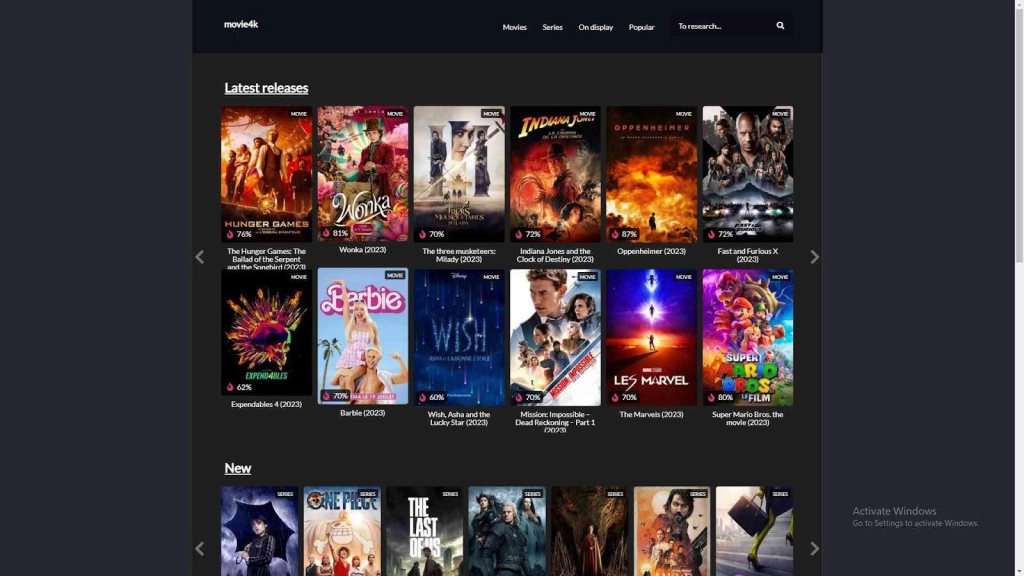Open The three musketeers: Milady poster
Screen dimensions: 1024x576
(x=459, y=174)
